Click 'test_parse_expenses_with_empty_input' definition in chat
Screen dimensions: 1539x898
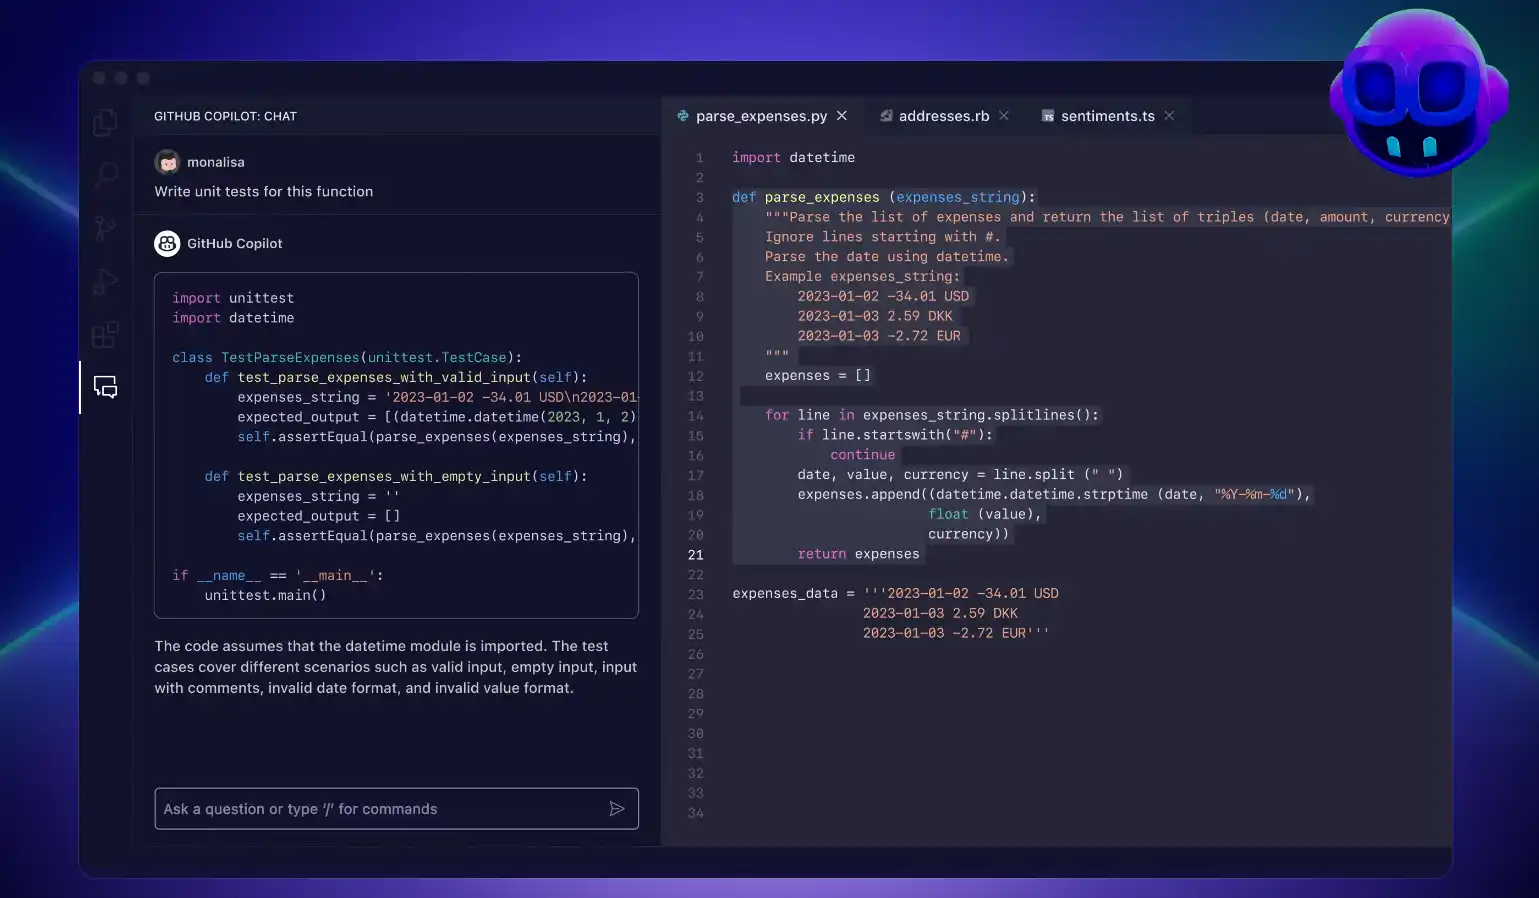396,476
